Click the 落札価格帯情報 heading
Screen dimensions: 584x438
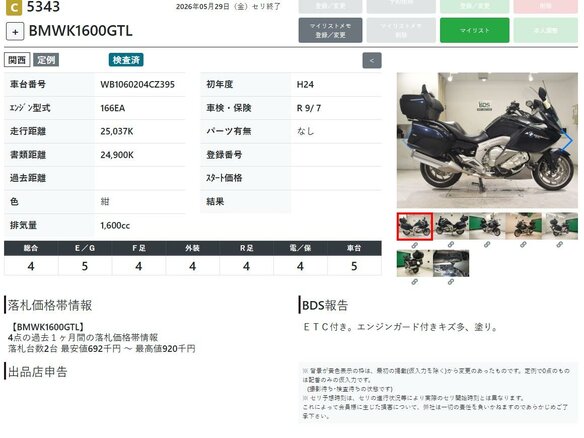50,305
